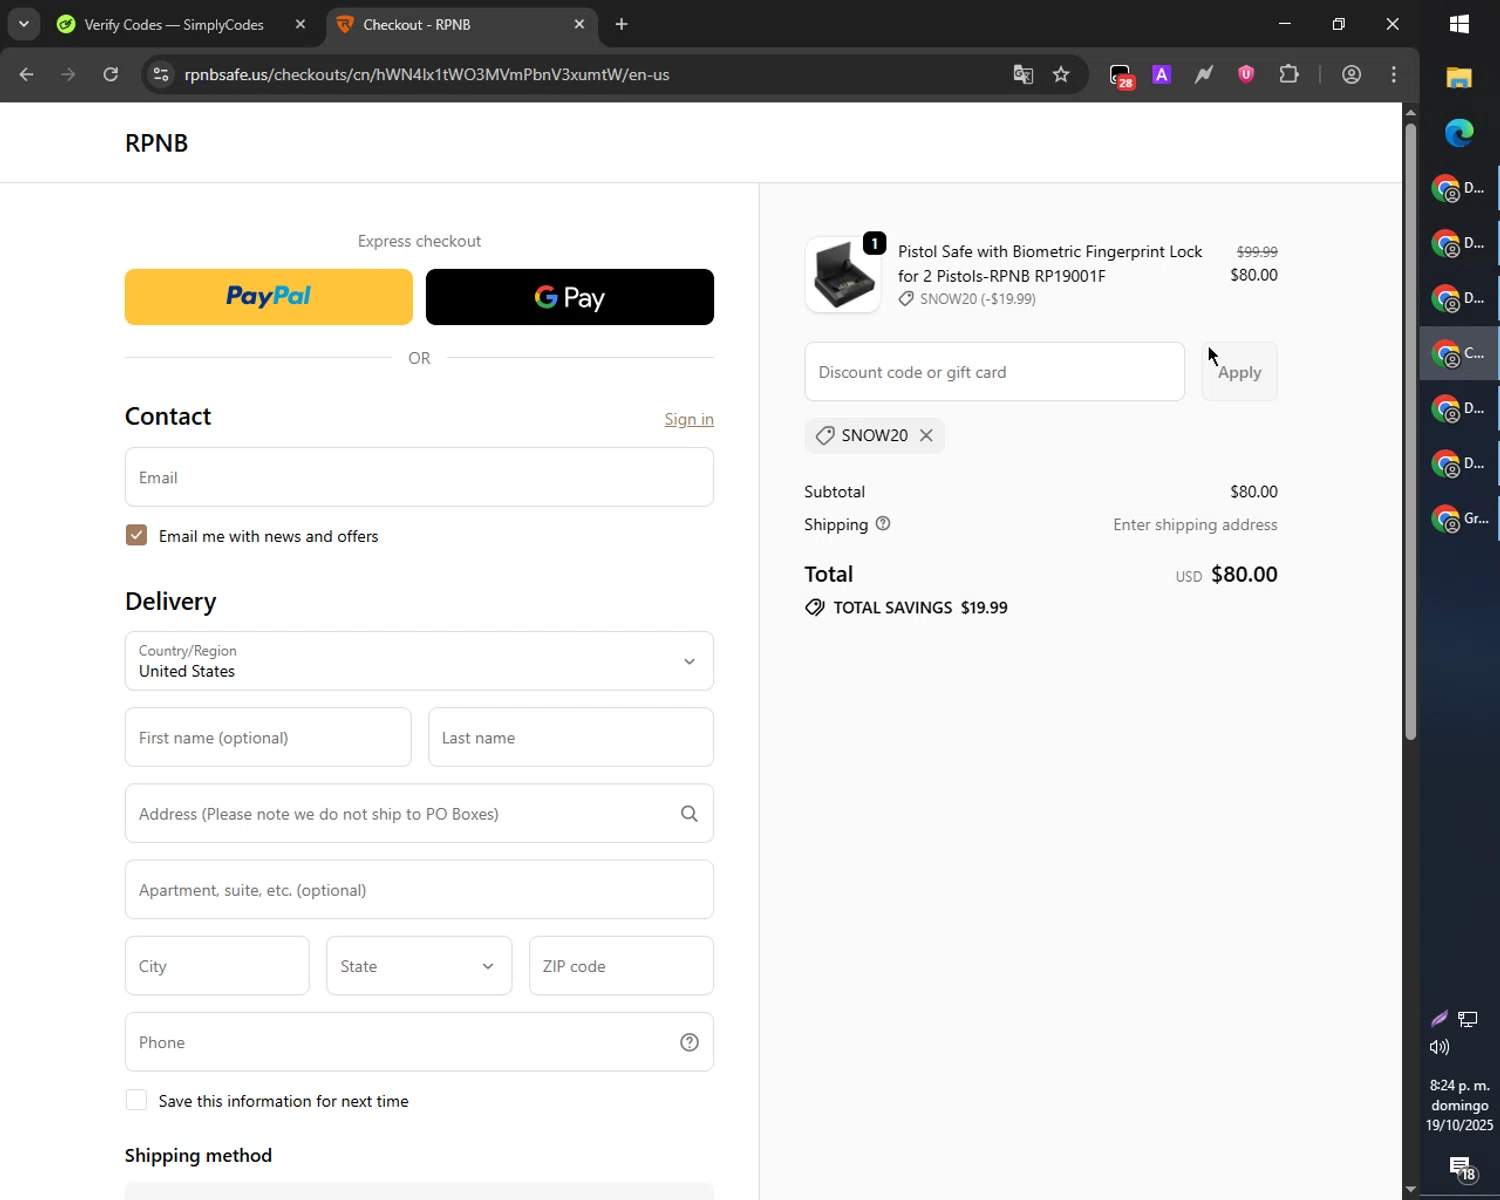Screen dimensions: 1500x1200
Task: Click the Sign in link
Action: tap(689, 419)
